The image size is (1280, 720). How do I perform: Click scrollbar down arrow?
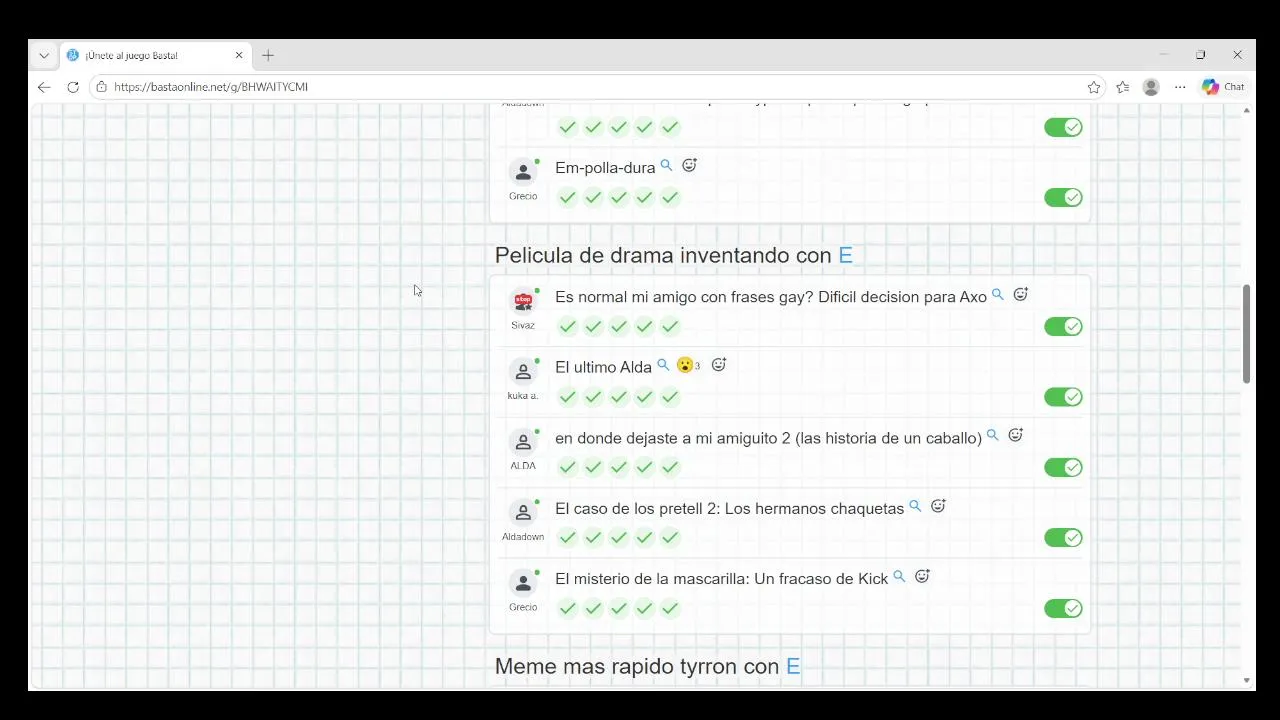coord(1246,681)
